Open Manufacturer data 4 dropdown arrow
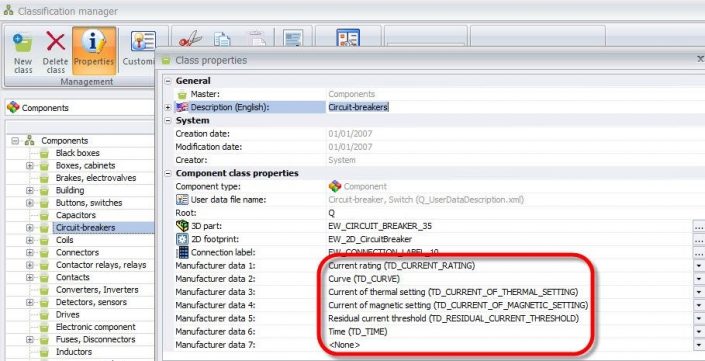Screen dimensions: 705x361 click(x=699, y=305)
